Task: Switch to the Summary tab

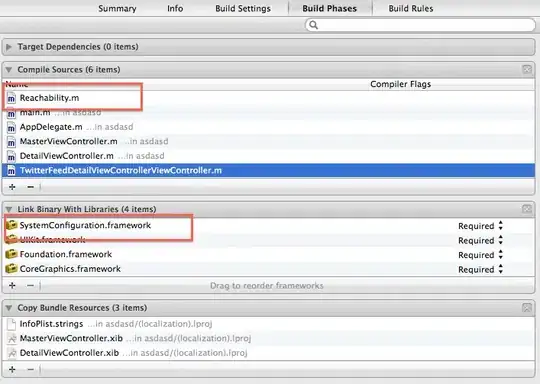Action: click(x=117, y=8)
